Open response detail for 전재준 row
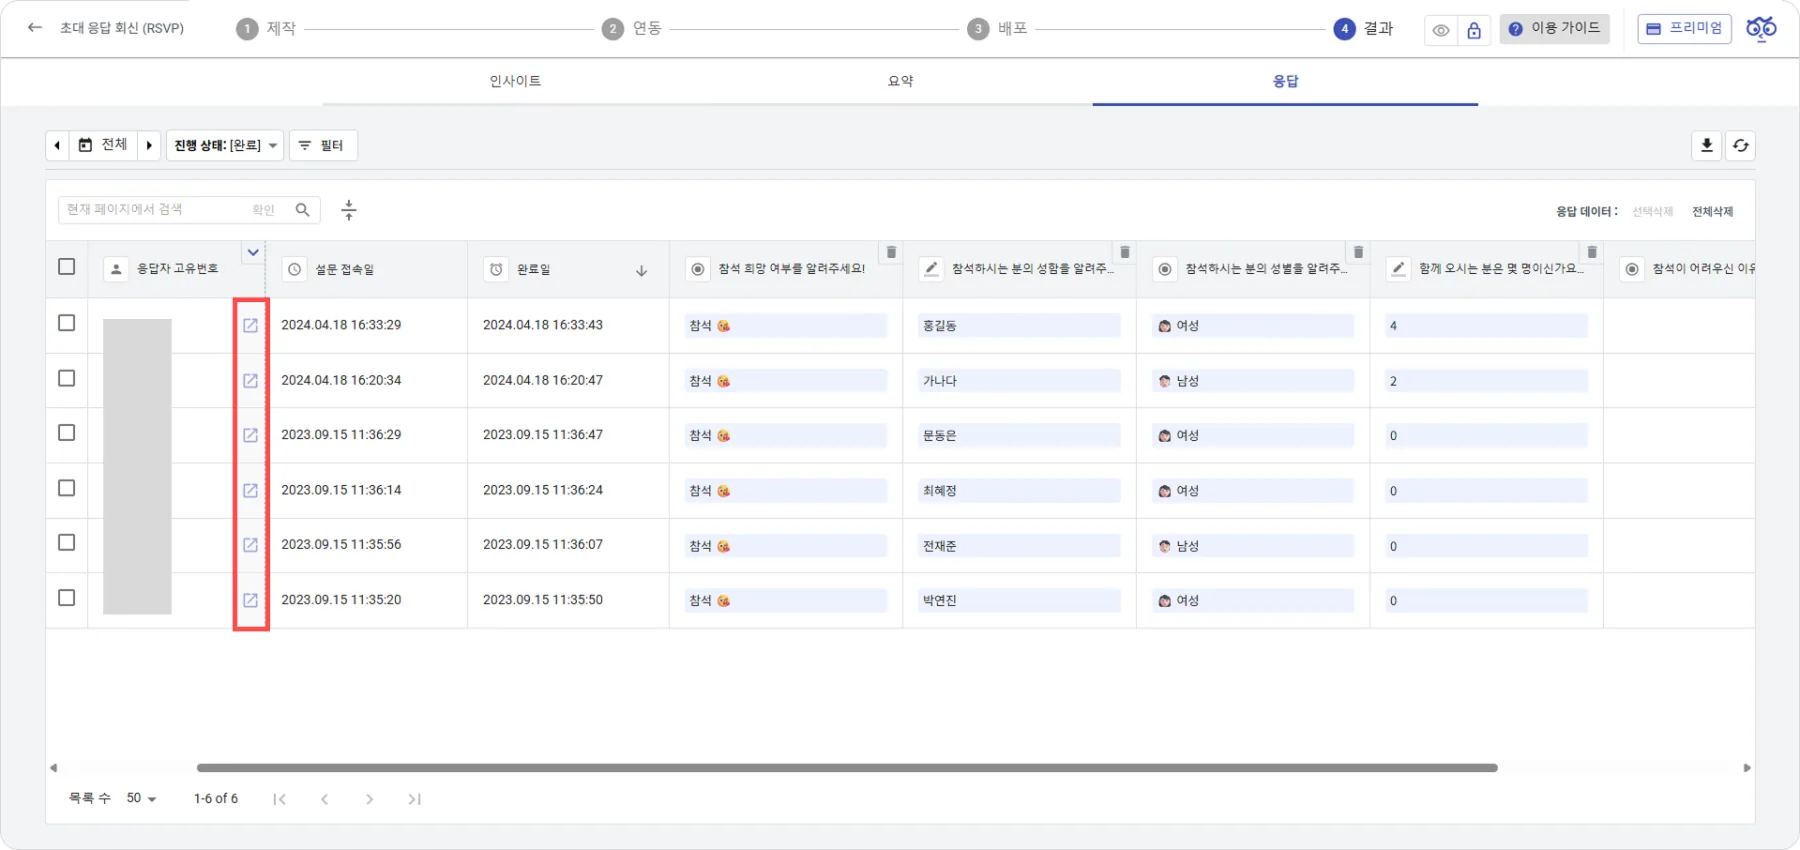Viewport: 1800px width, 850px height. [x=250, y=545]
